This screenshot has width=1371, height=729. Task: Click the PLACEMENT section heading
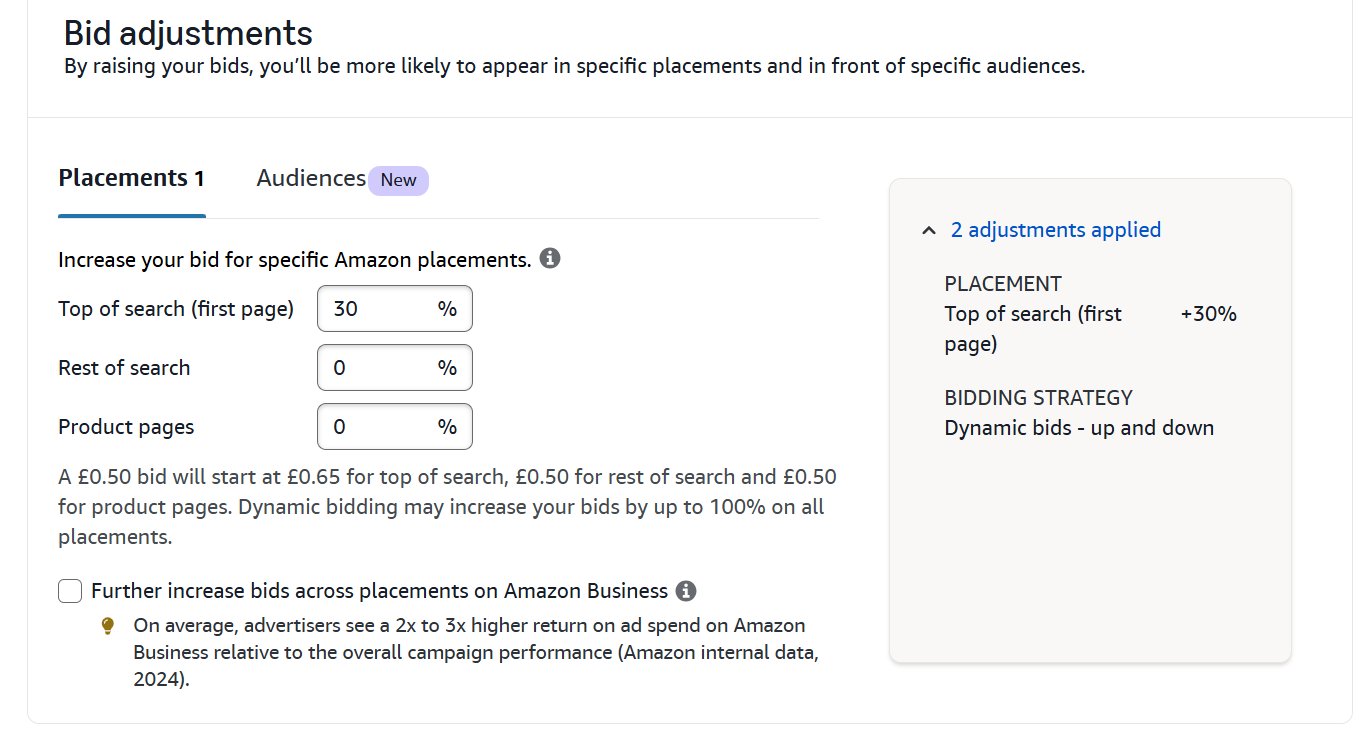1003,283
